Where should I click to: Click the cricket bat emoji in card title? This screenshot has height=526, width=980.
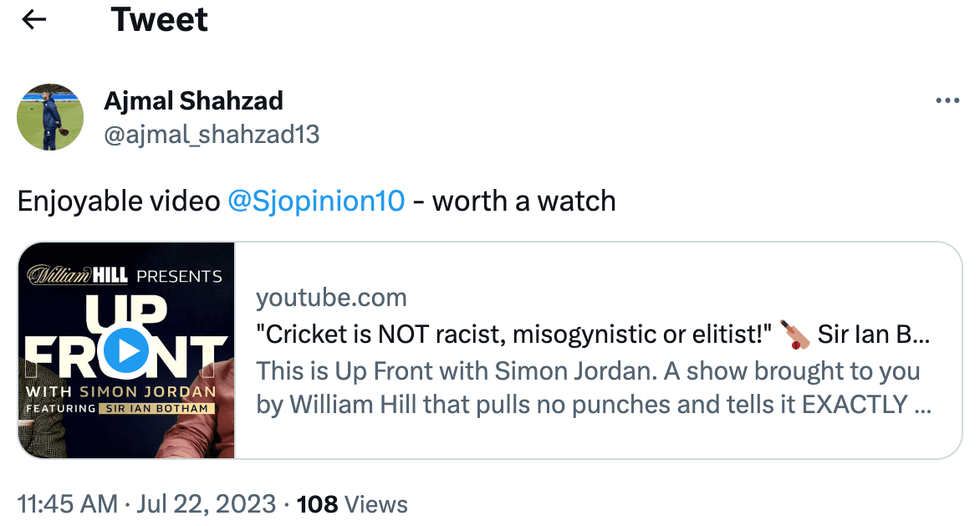796,334
